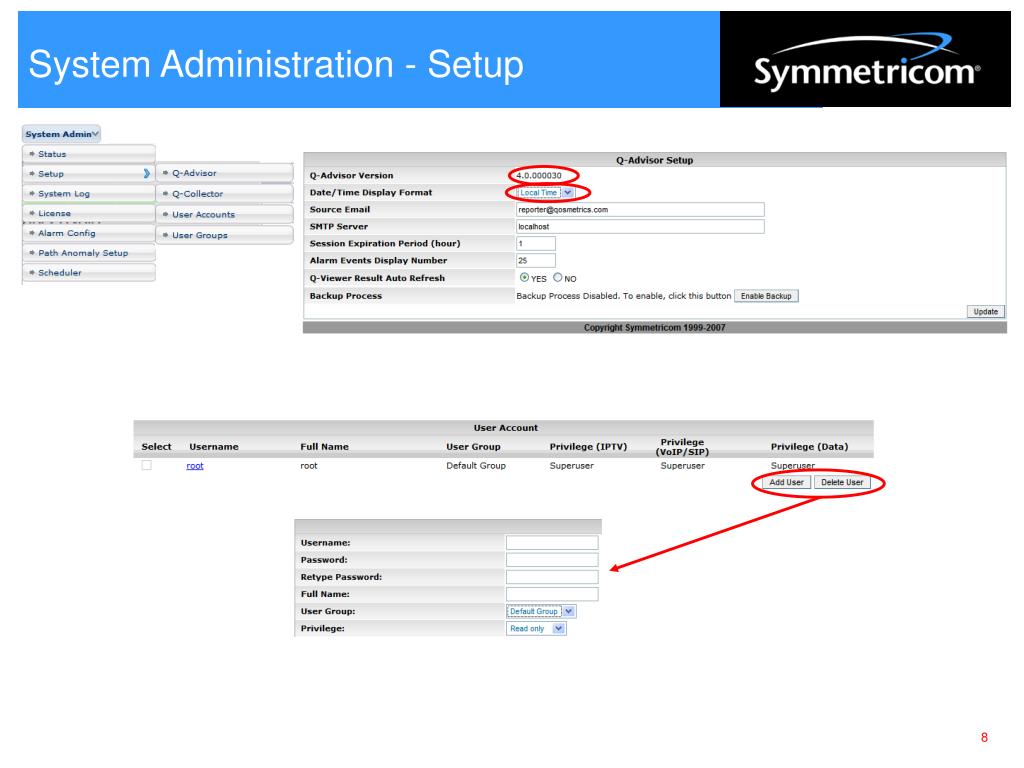Open Path Anomaly Setup menu item

(x=89, y=253)
